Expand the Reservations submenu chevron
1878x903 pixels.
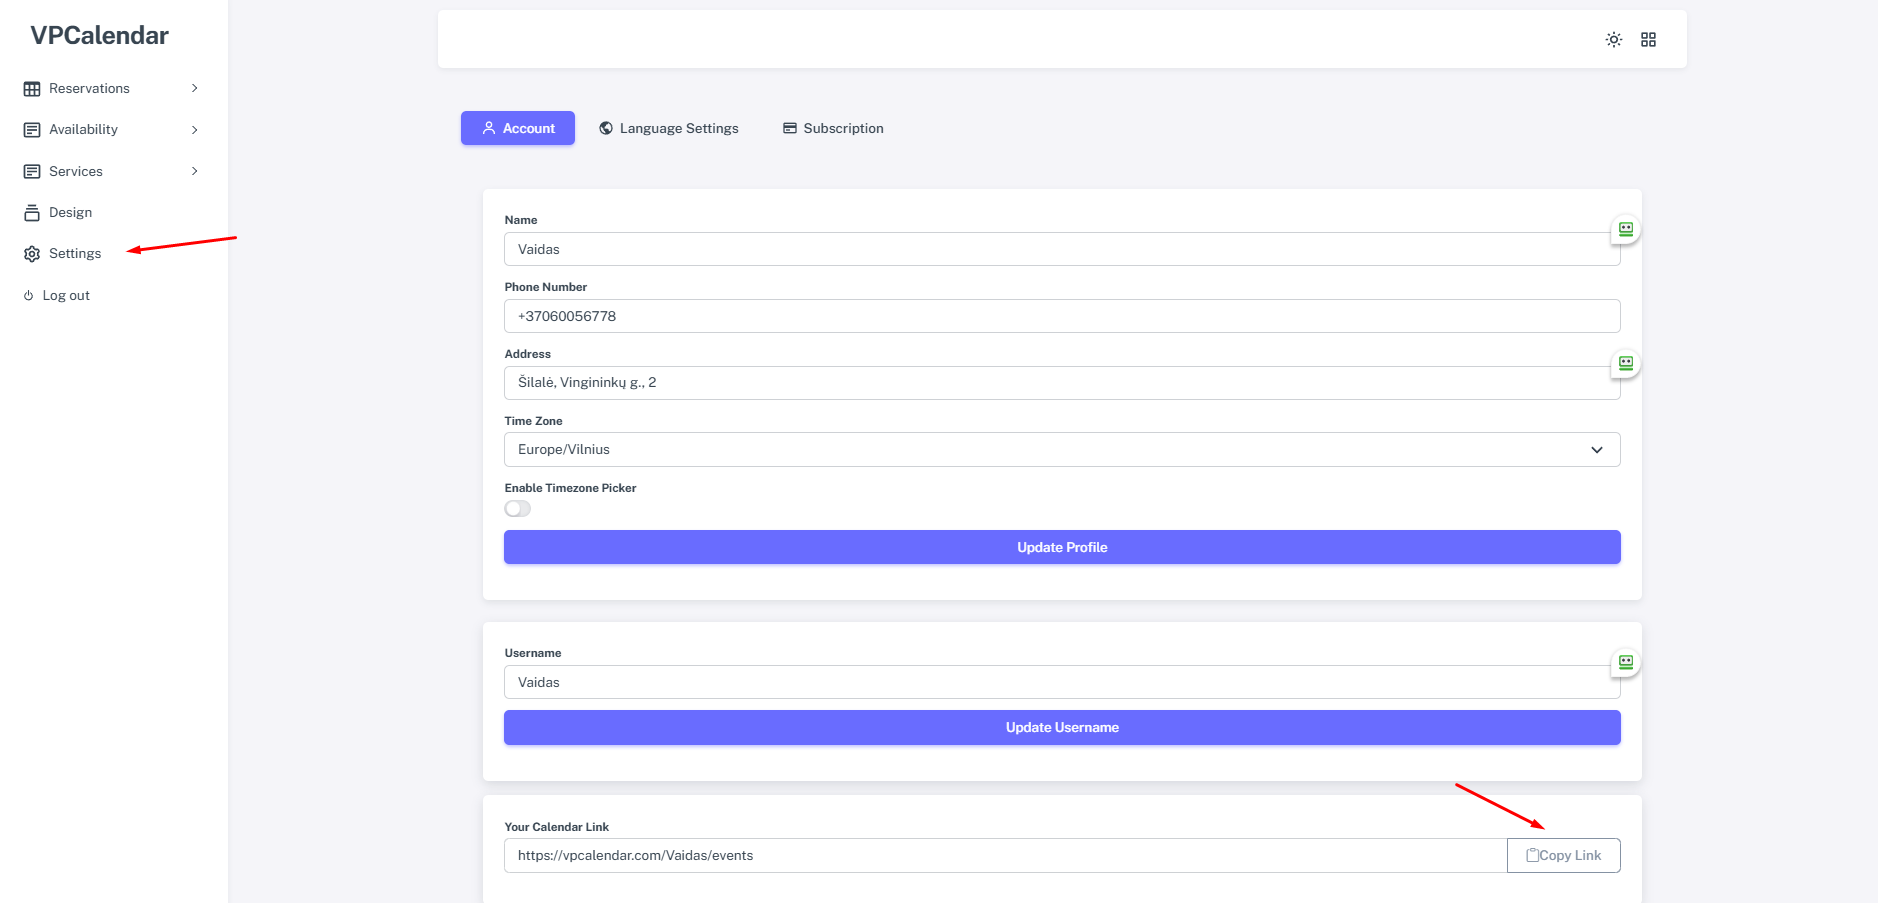tap(194, 89)
